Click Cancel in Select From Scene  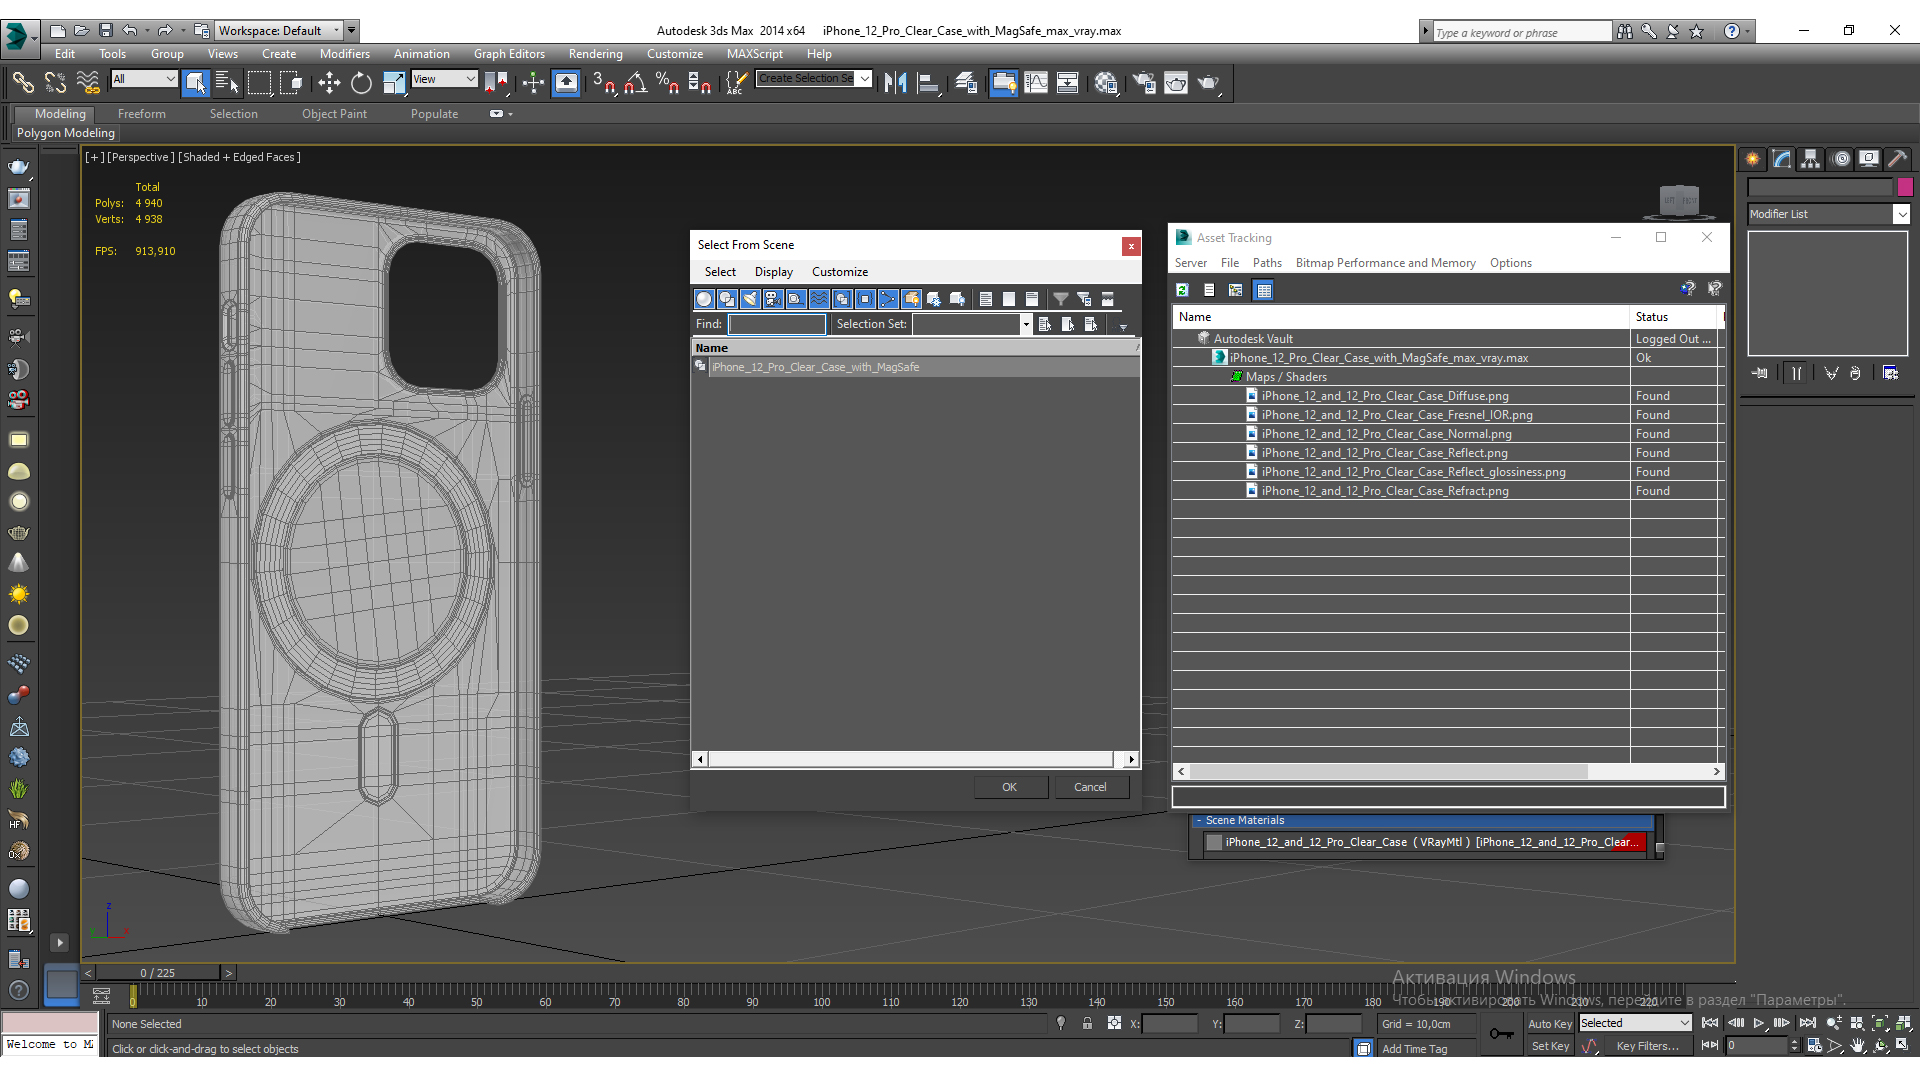click(1089, 787)
